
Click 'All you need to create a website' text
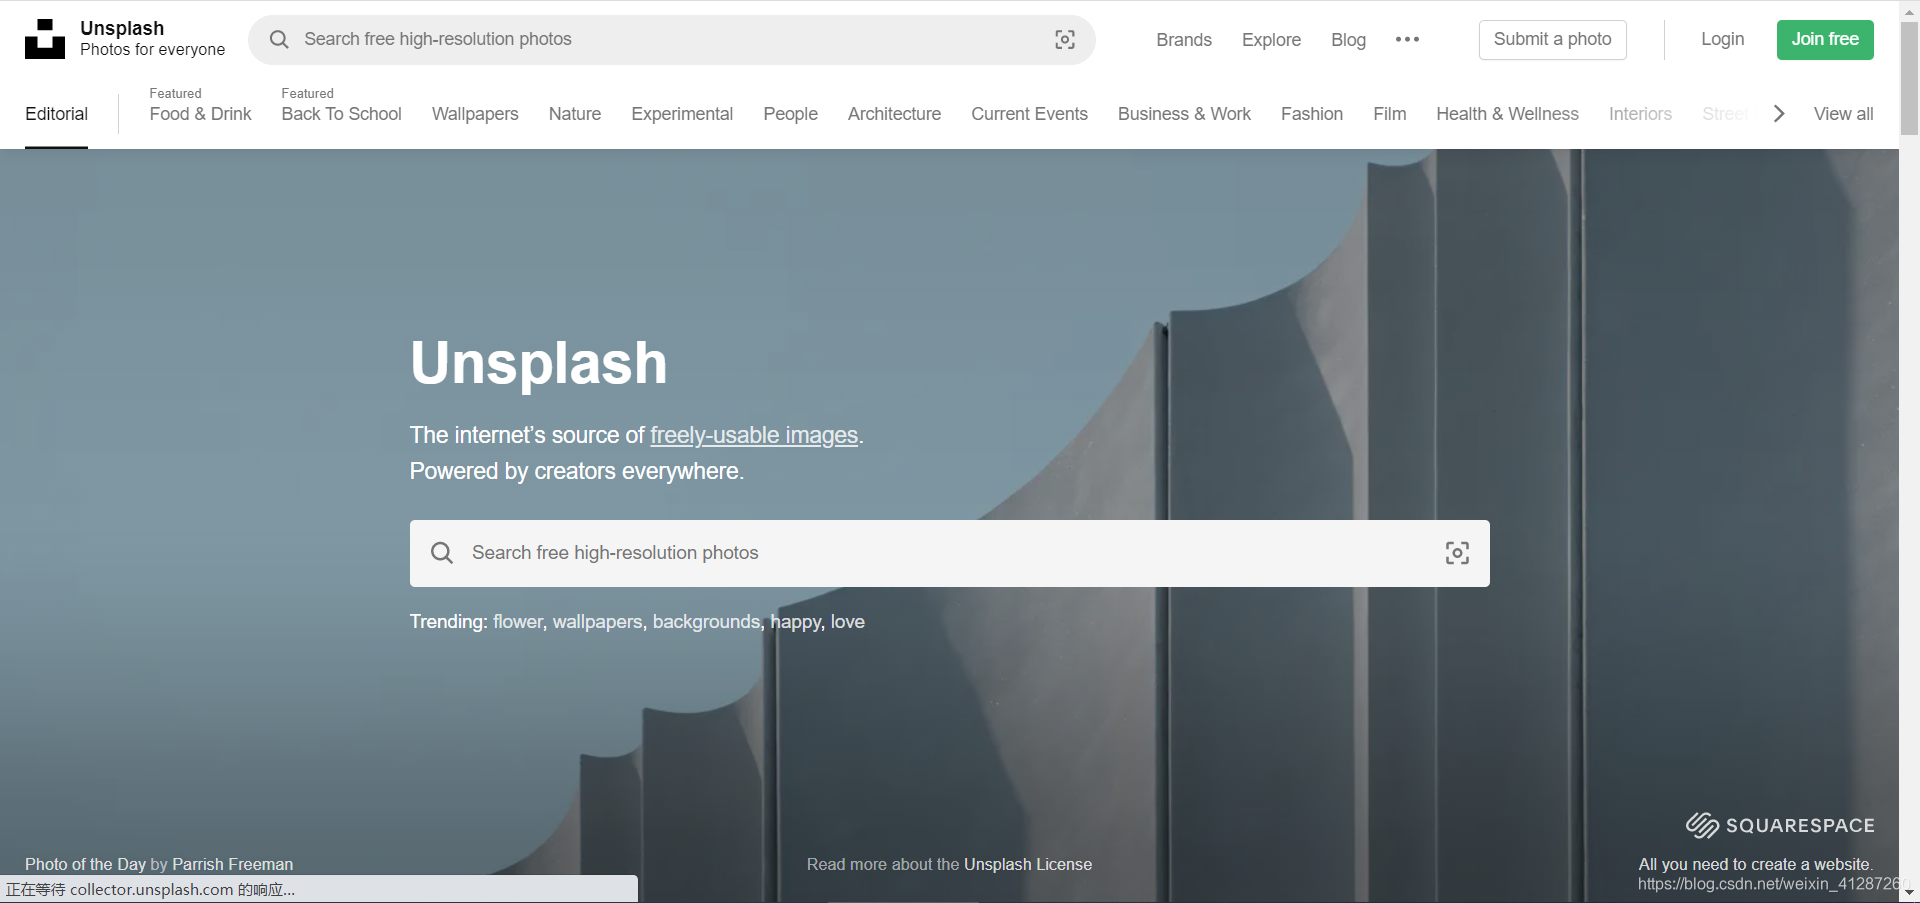click(1755, 864)
